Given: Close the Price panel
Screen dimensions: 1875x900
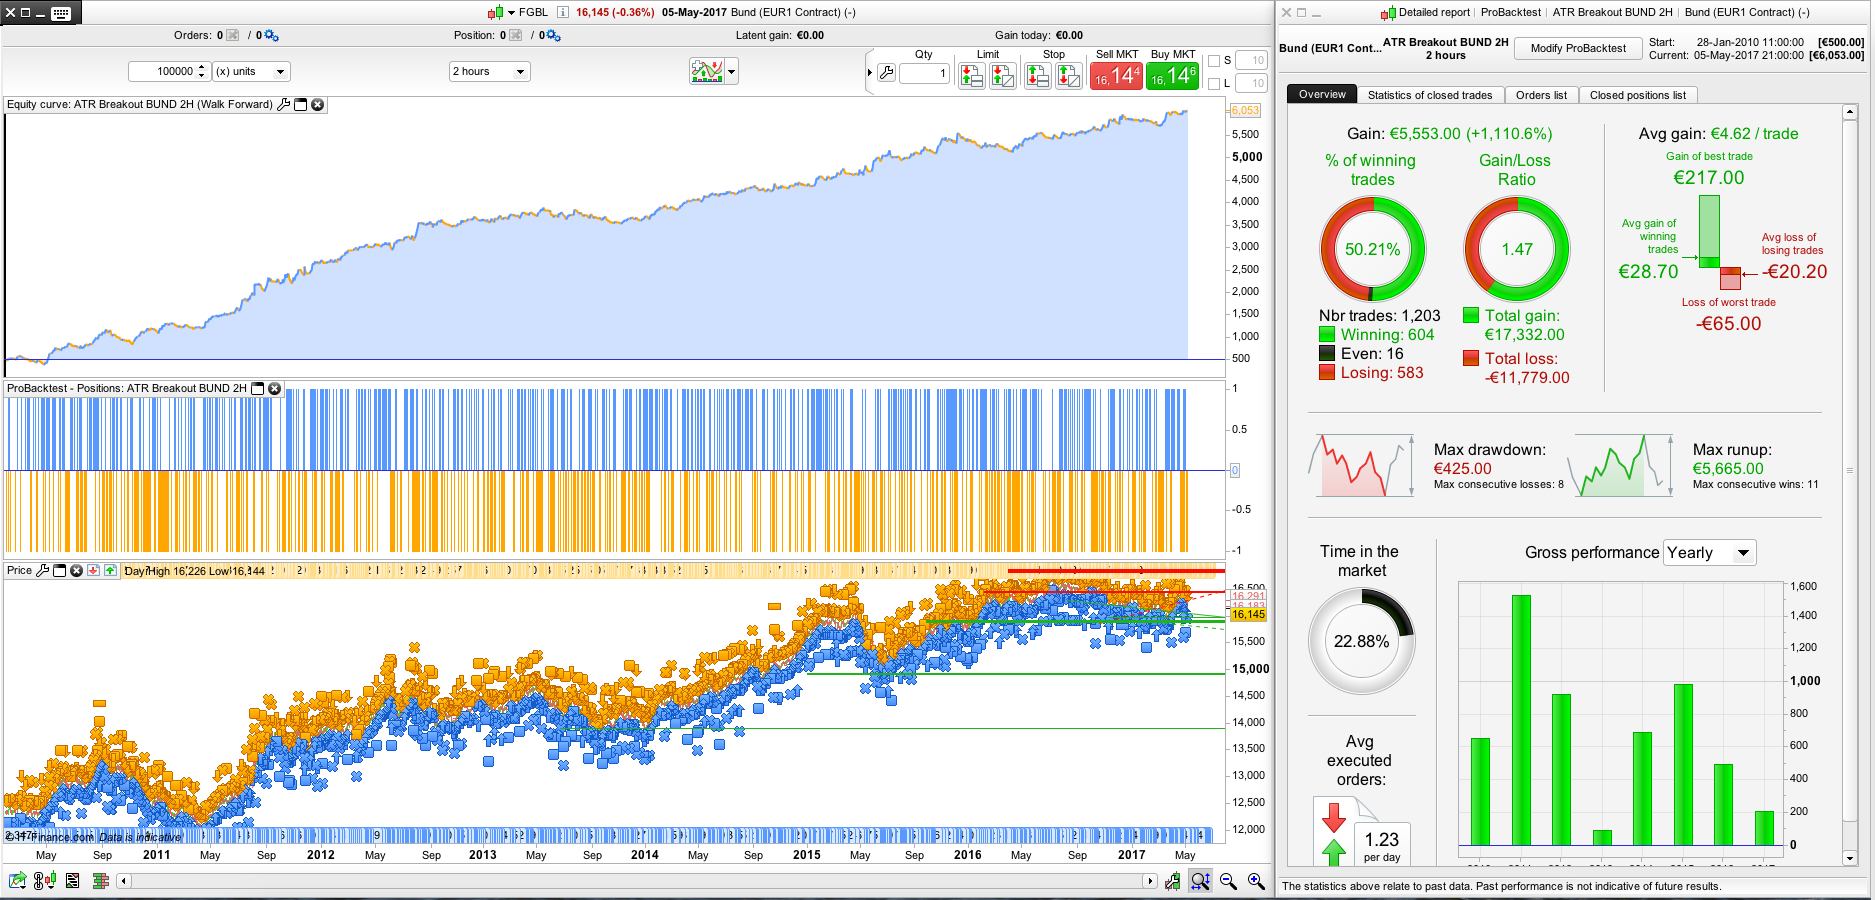Looking at the screenshot, I should [76, 570].
